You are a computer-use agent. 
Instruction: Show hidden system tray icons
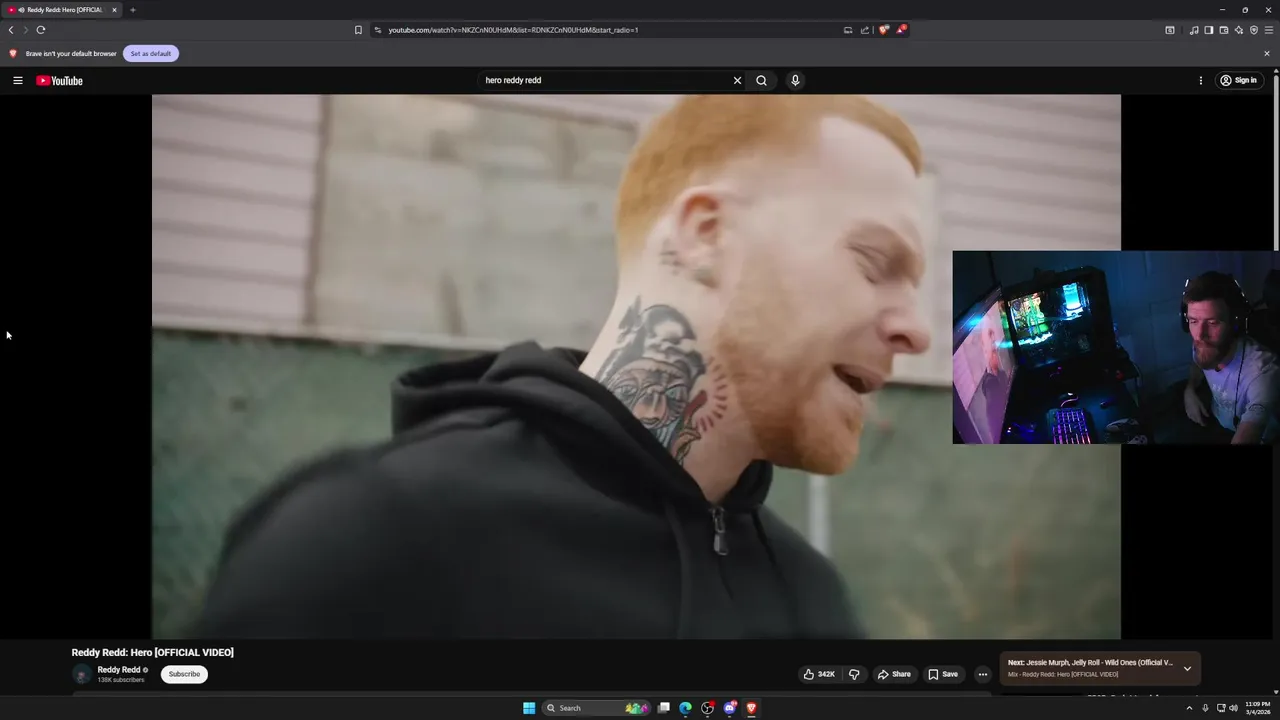pyautogui.click(x=1189, y=708)
